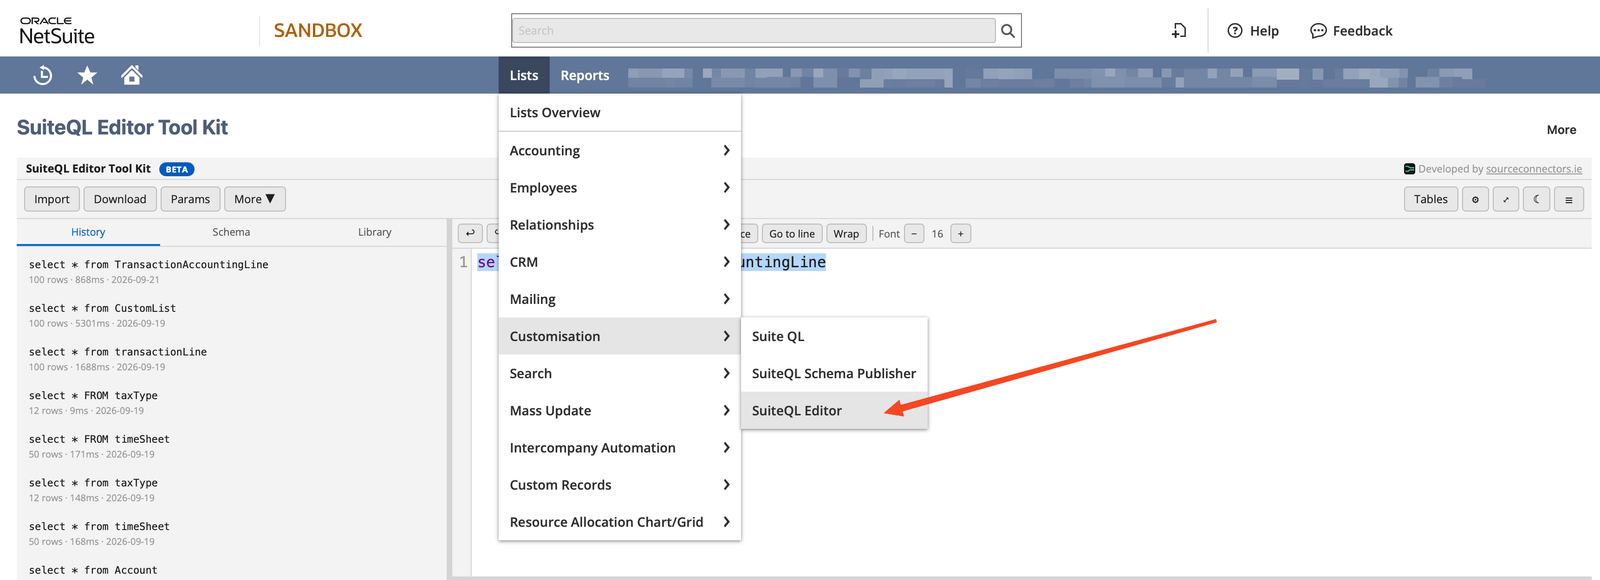The image size is (1600, 580).
Task: Click the SANDBOX label
Action: point(318,31)
